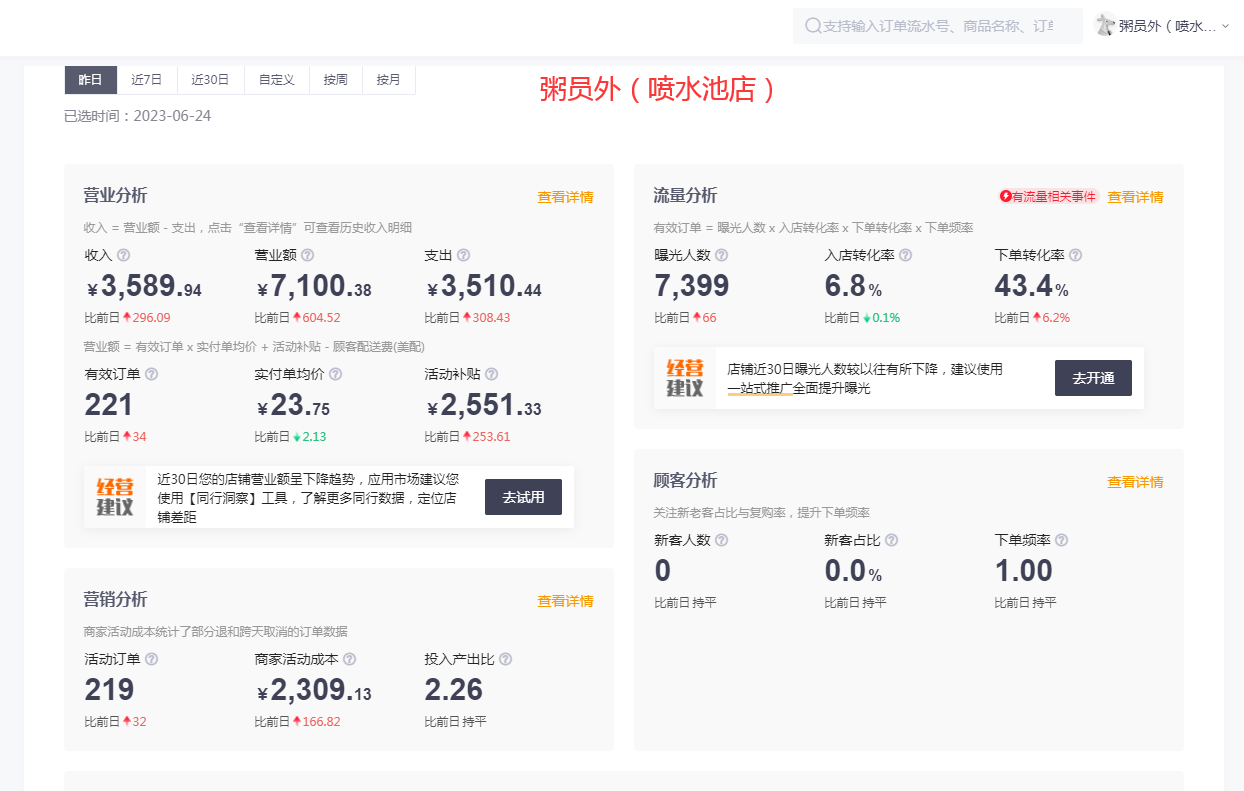1244x791 pixels.
Task: Click the 去开通 button
Action: 1093,378
